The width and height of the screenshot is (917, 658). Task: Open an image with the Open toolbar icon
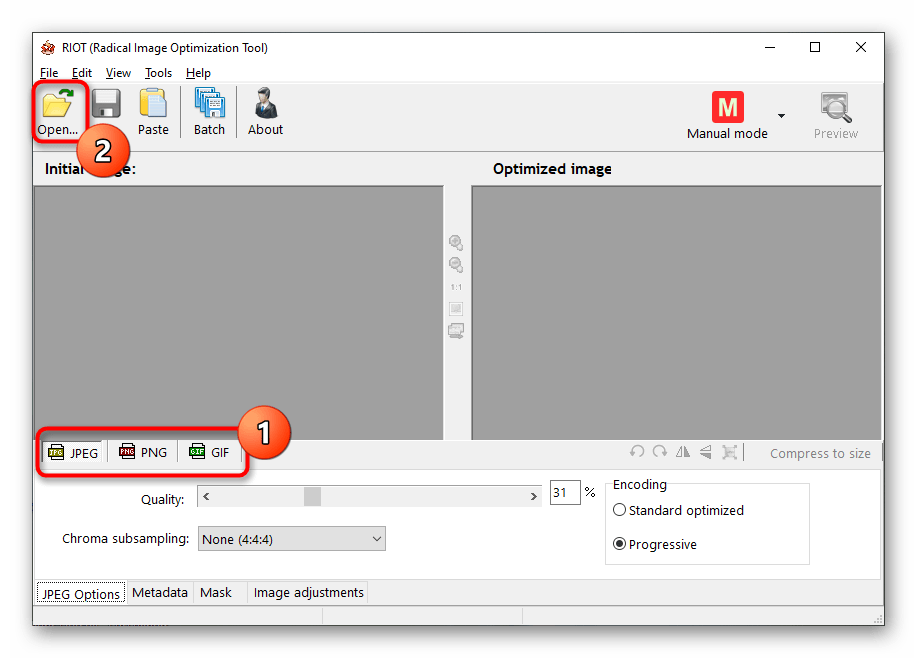tap(57, 112)
